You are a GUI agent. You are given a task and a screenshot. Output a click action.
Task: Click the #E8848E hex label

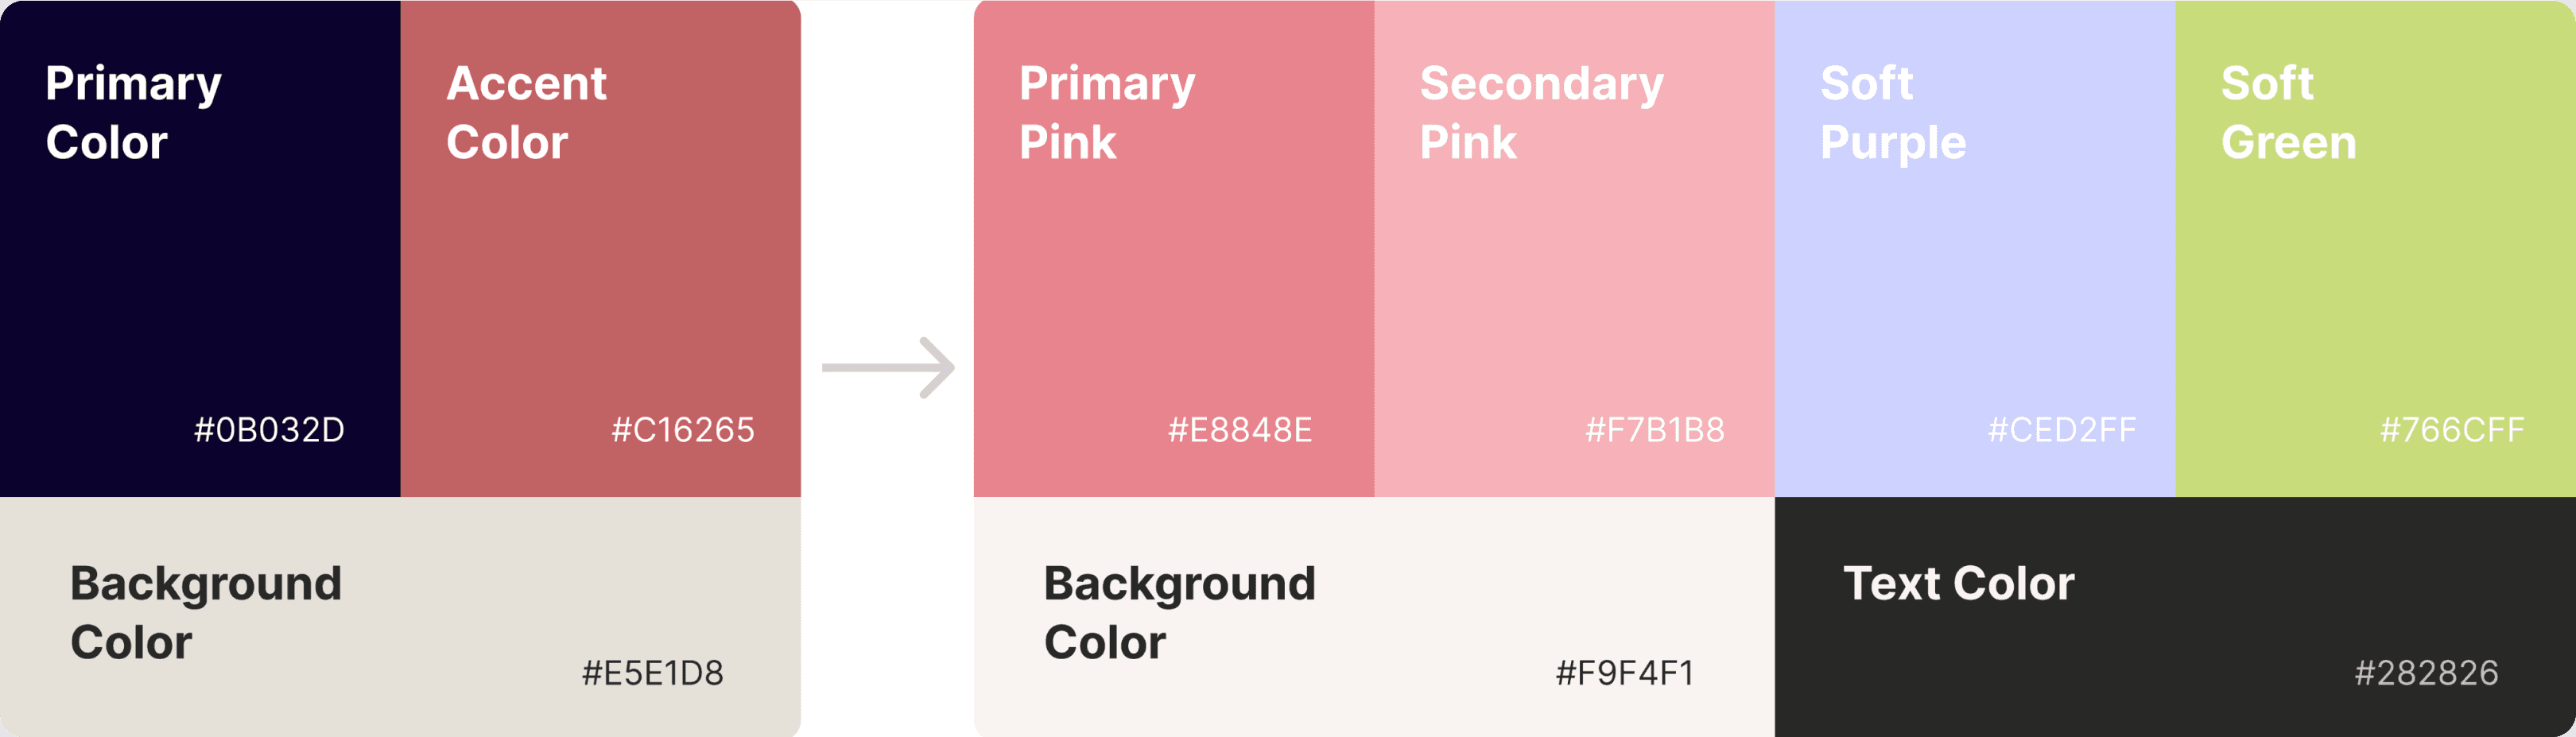[x=1240, y=430]
